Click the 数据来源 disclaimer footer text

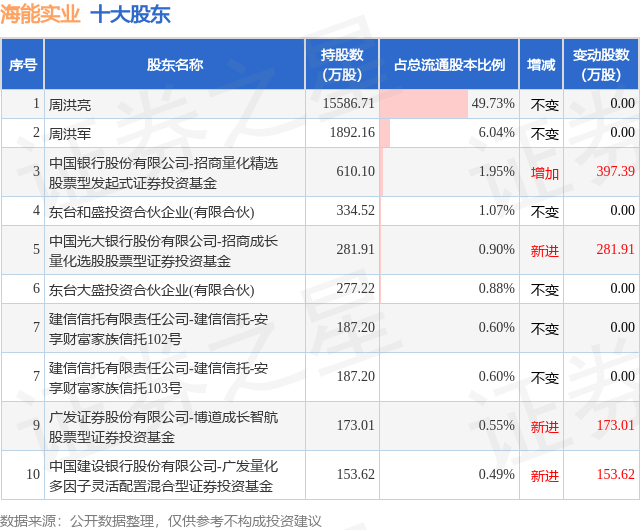click(x=160, y=521)
